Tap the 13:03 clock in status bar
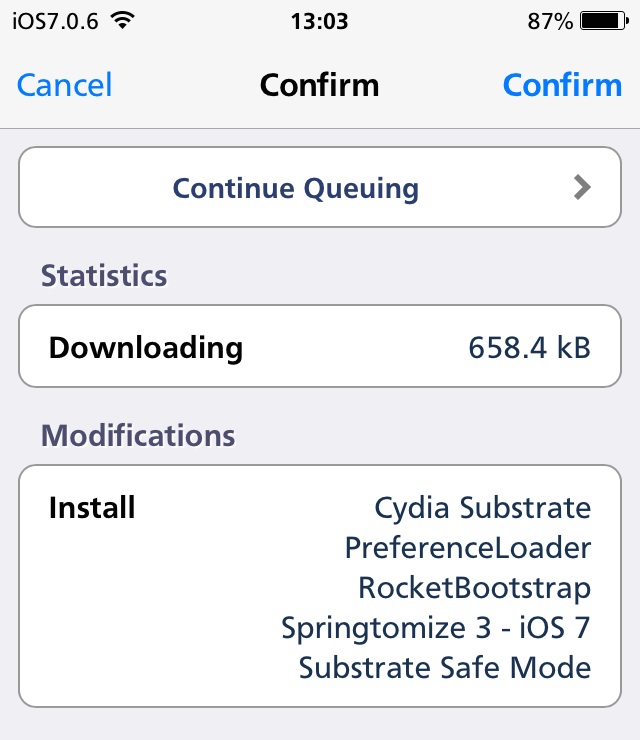The height and width of the screenshot is (740, 640). pos(320,21)
